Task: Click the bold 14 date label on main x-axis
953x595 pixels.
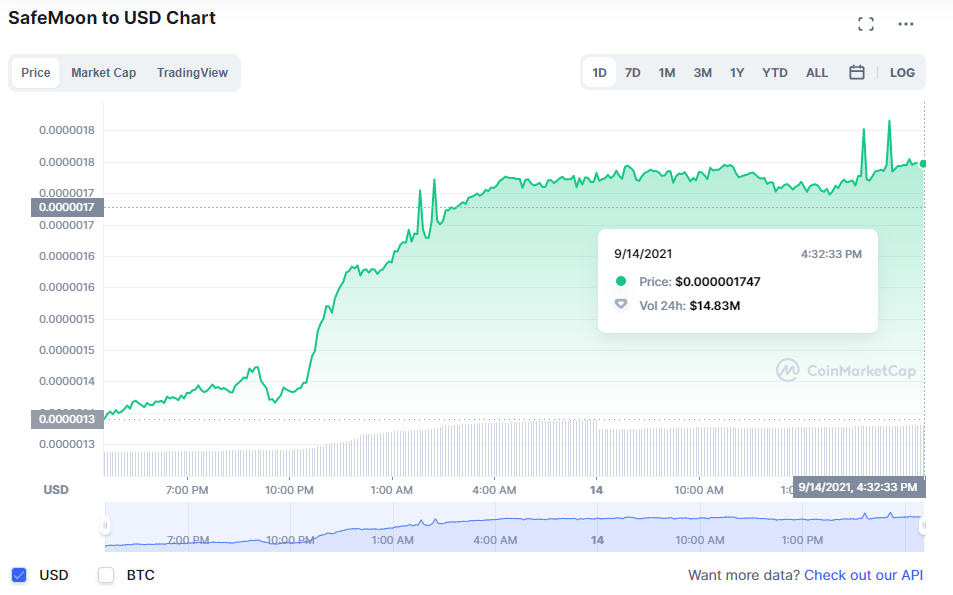Action: pyautogui.click(x=596, y=490)
